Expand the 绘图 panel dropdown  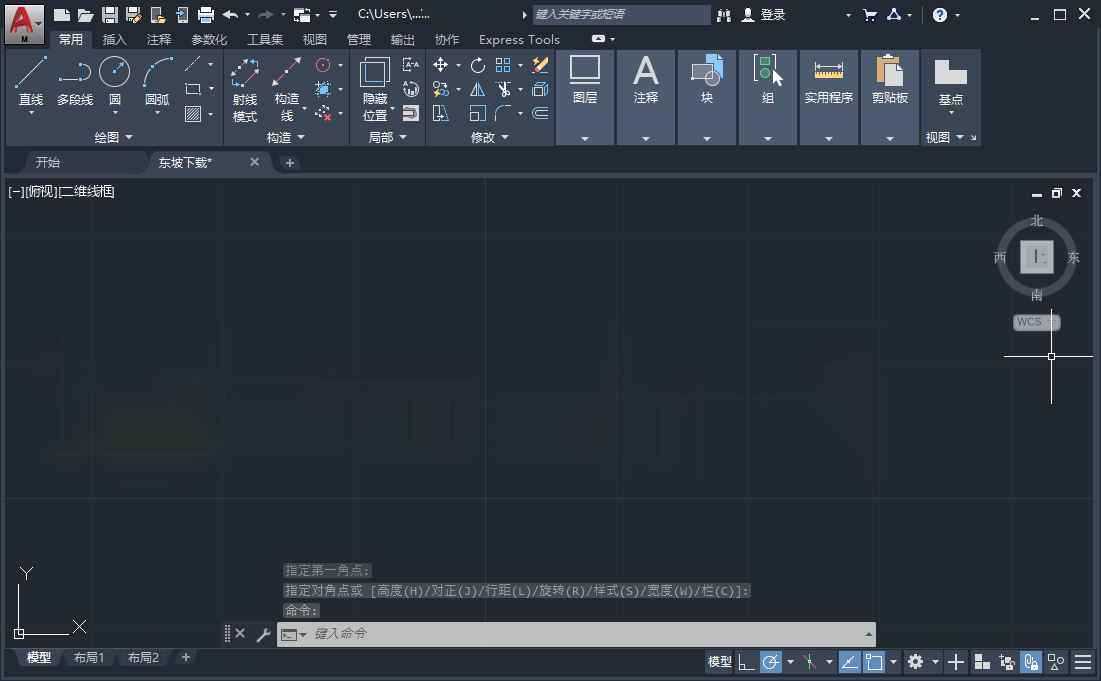(x=113, y=138)
